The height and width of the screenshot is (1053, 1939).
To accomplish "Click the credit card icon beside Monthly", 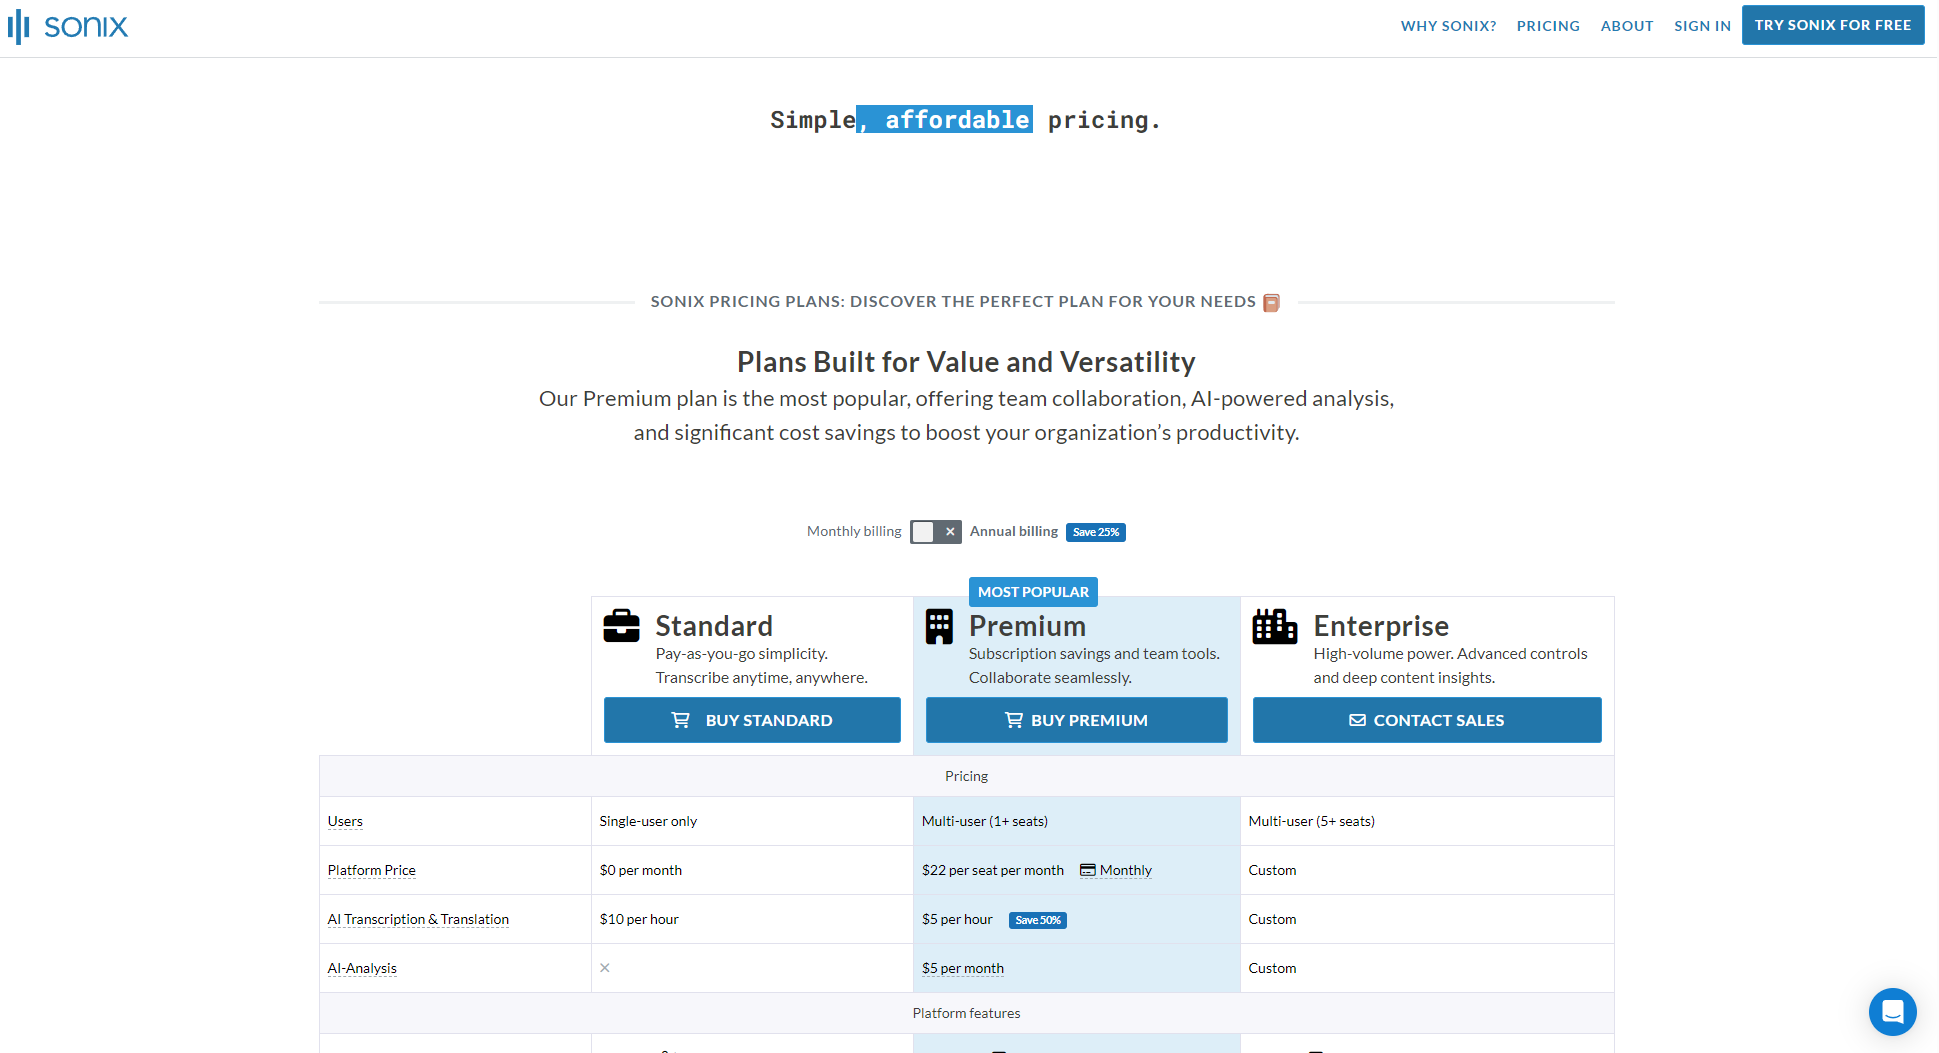I will pyautogui.click(x=1088, y=870).
